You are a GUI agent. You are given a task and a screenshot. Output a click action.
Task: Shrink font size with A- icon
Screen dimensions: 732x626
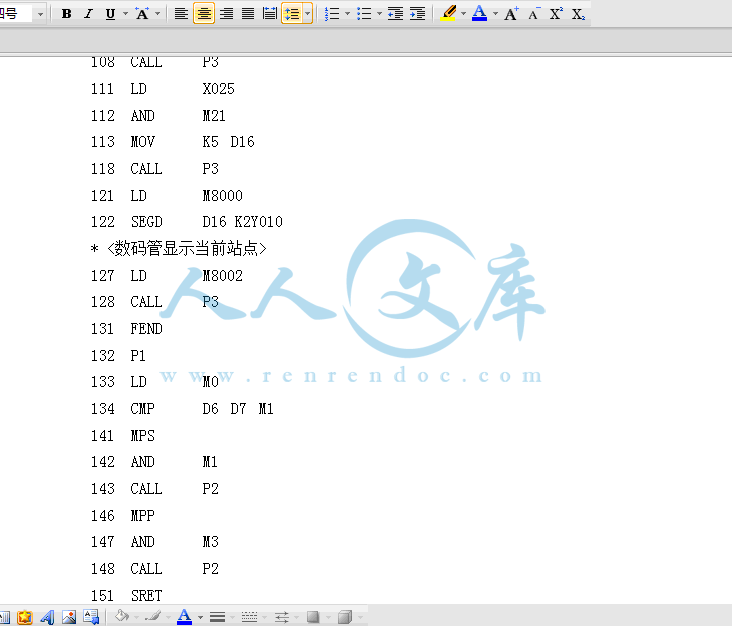point(534,14)
